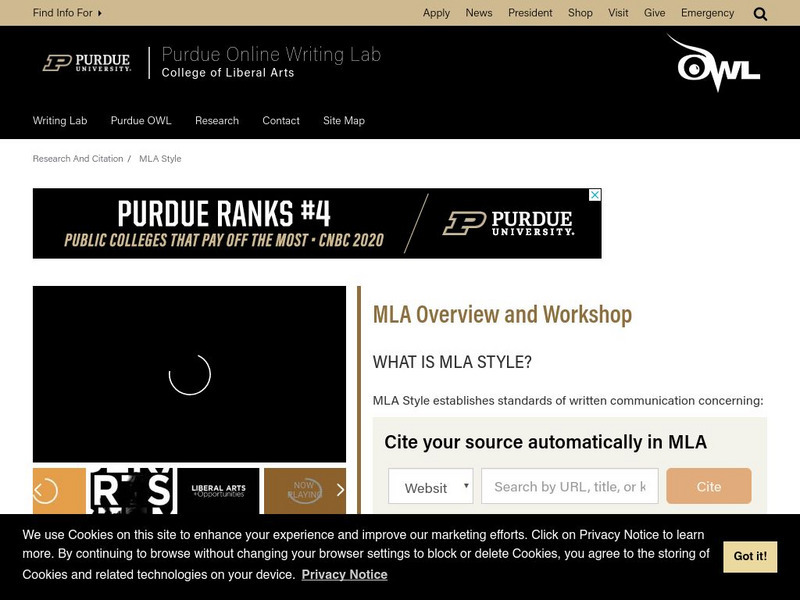Screen dimensions: 800x600
Task: Expand the Find Info For menu
Action: 67,13
